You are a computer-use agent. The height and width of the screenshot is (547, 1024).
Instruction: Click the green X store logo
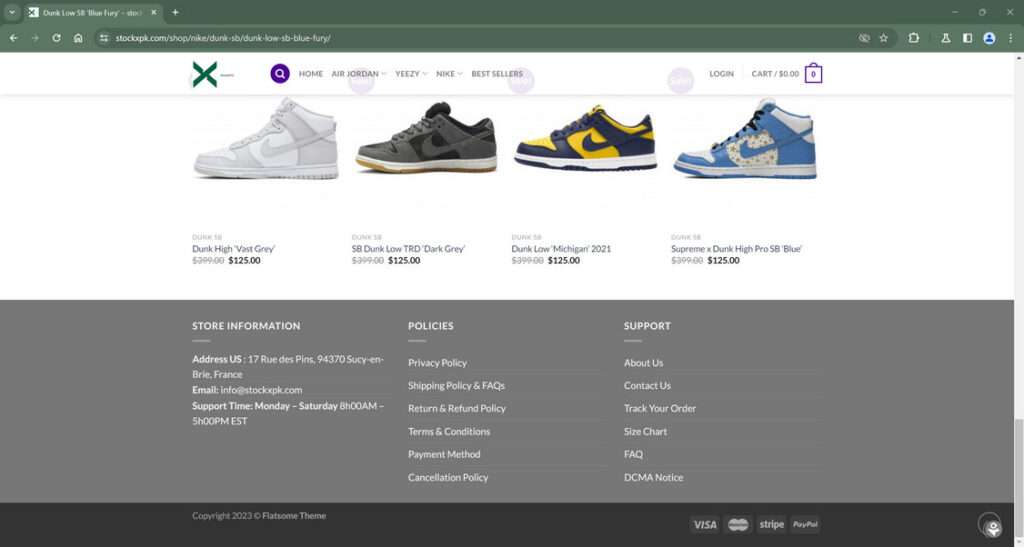point(205,74)
